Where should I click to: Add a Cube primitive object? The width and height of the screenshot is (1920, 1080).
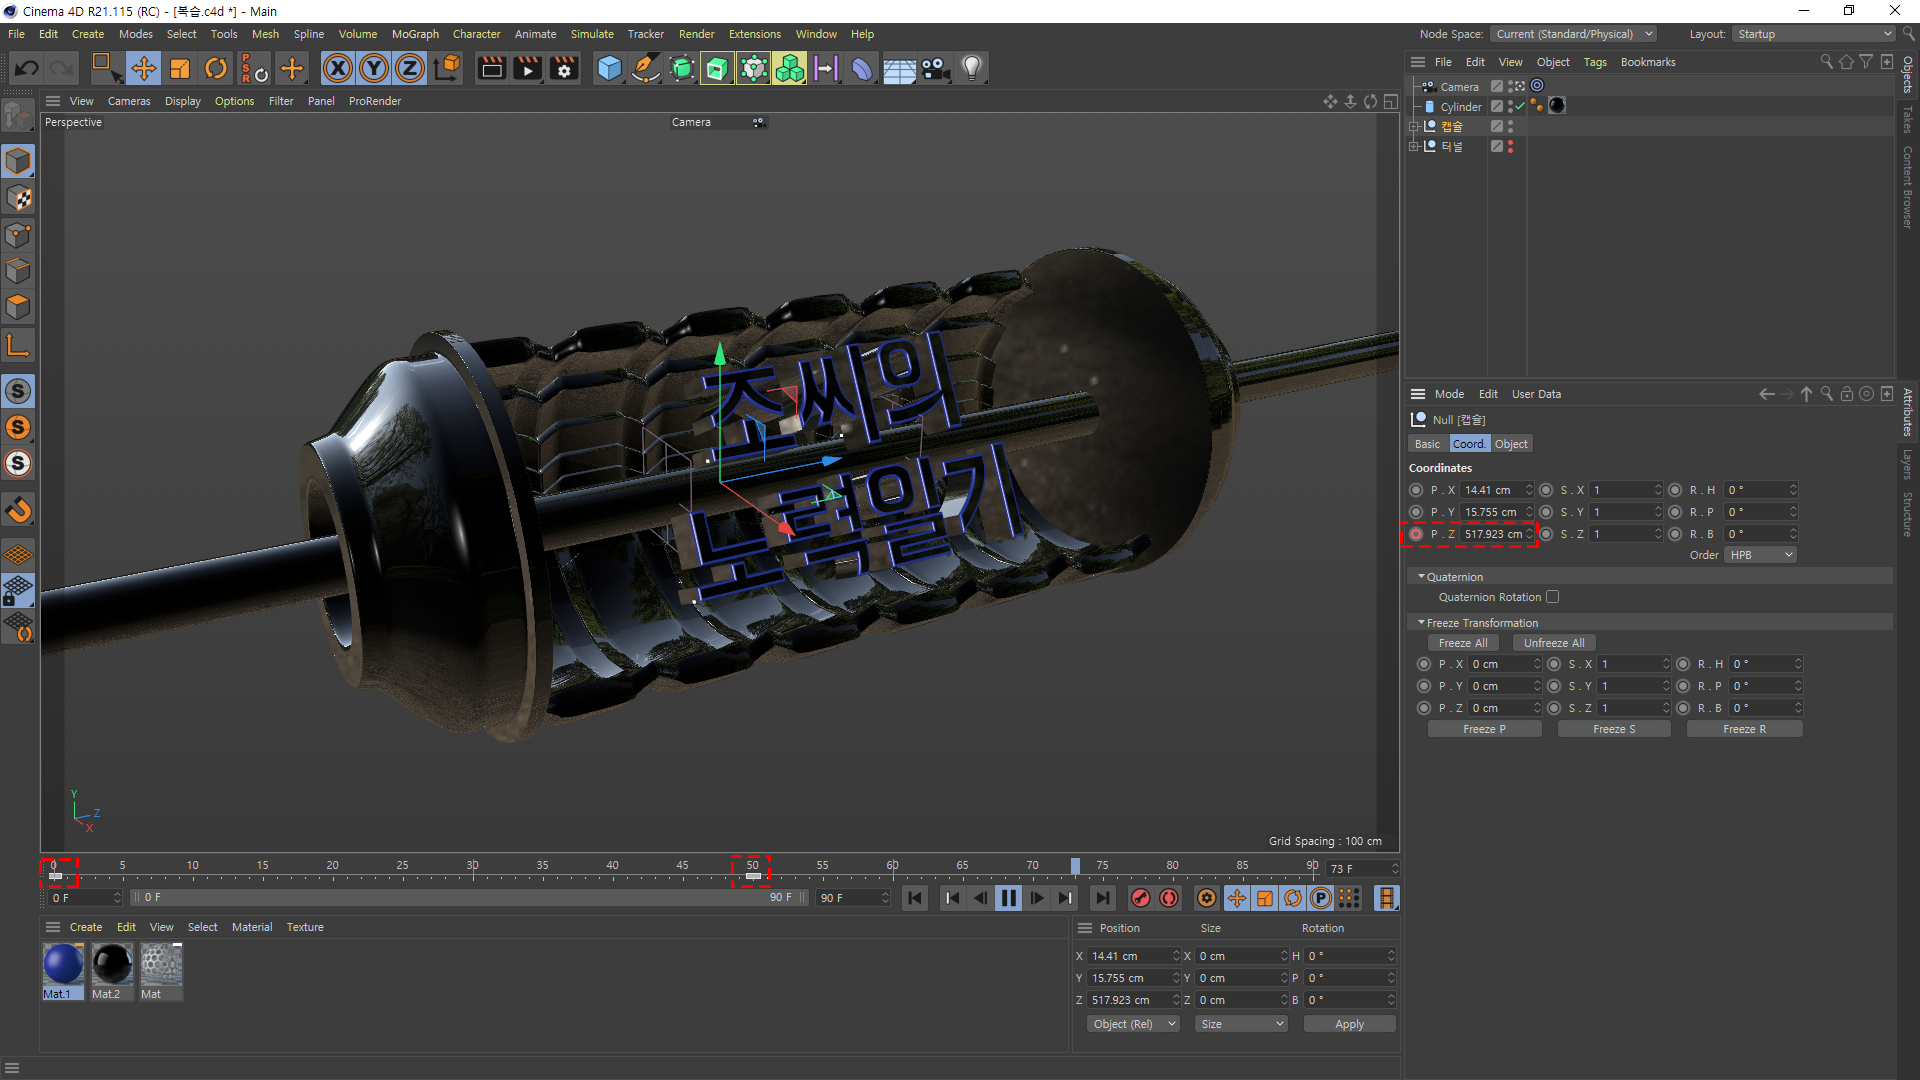(x=609, y=68)
